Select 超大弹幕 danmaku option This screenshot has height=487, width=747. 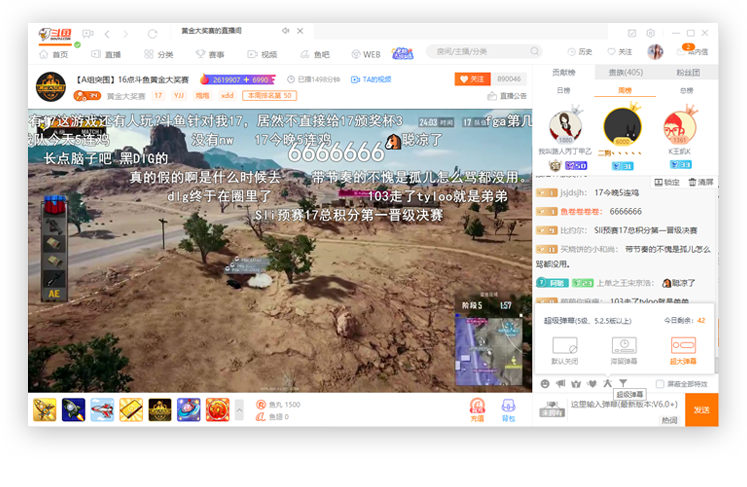click(x=683, y=350)
